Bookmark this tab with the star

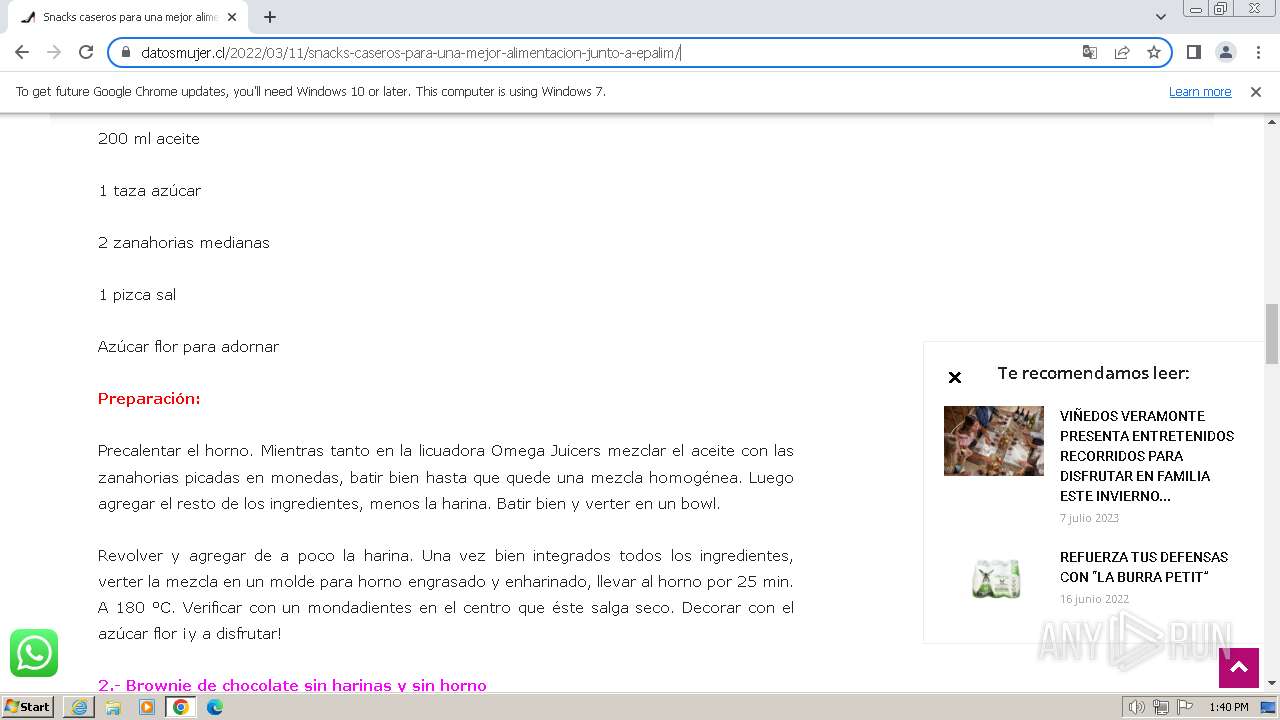click(x=1154, y=52)
